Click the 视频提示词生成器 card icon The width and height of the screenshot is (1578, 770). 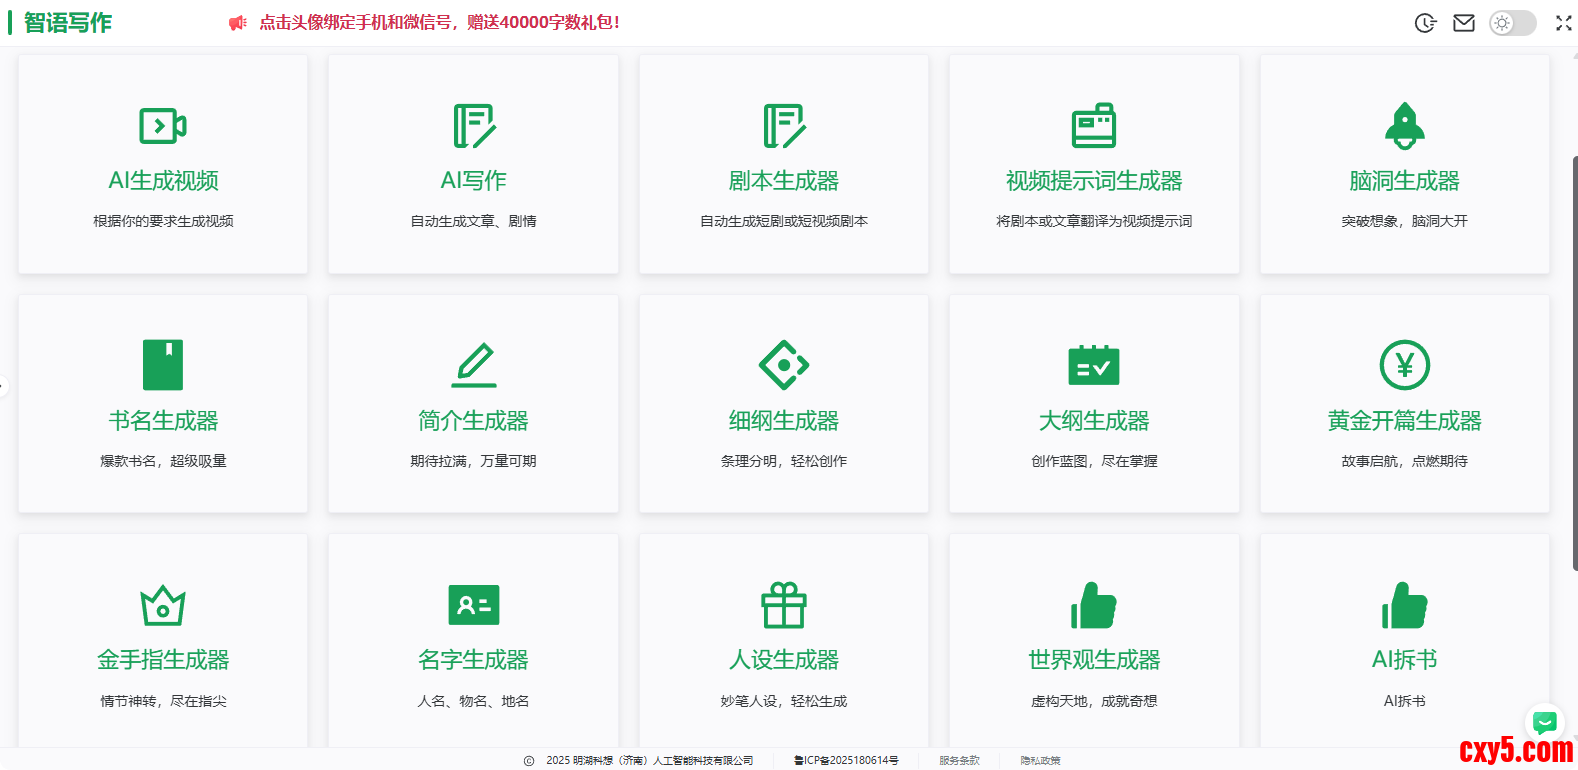1094,126
